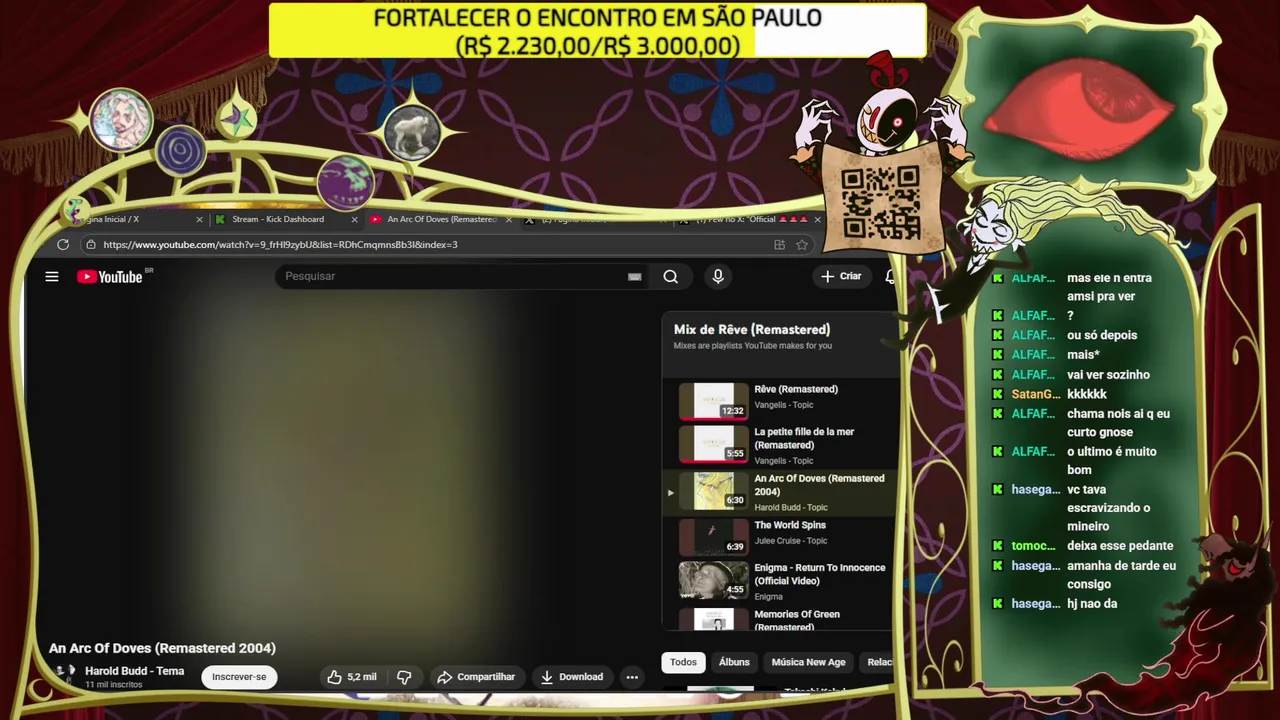Click Inscrever-se to subscribe
Screen dimensions: 1280x720
(x=239, y=677)
